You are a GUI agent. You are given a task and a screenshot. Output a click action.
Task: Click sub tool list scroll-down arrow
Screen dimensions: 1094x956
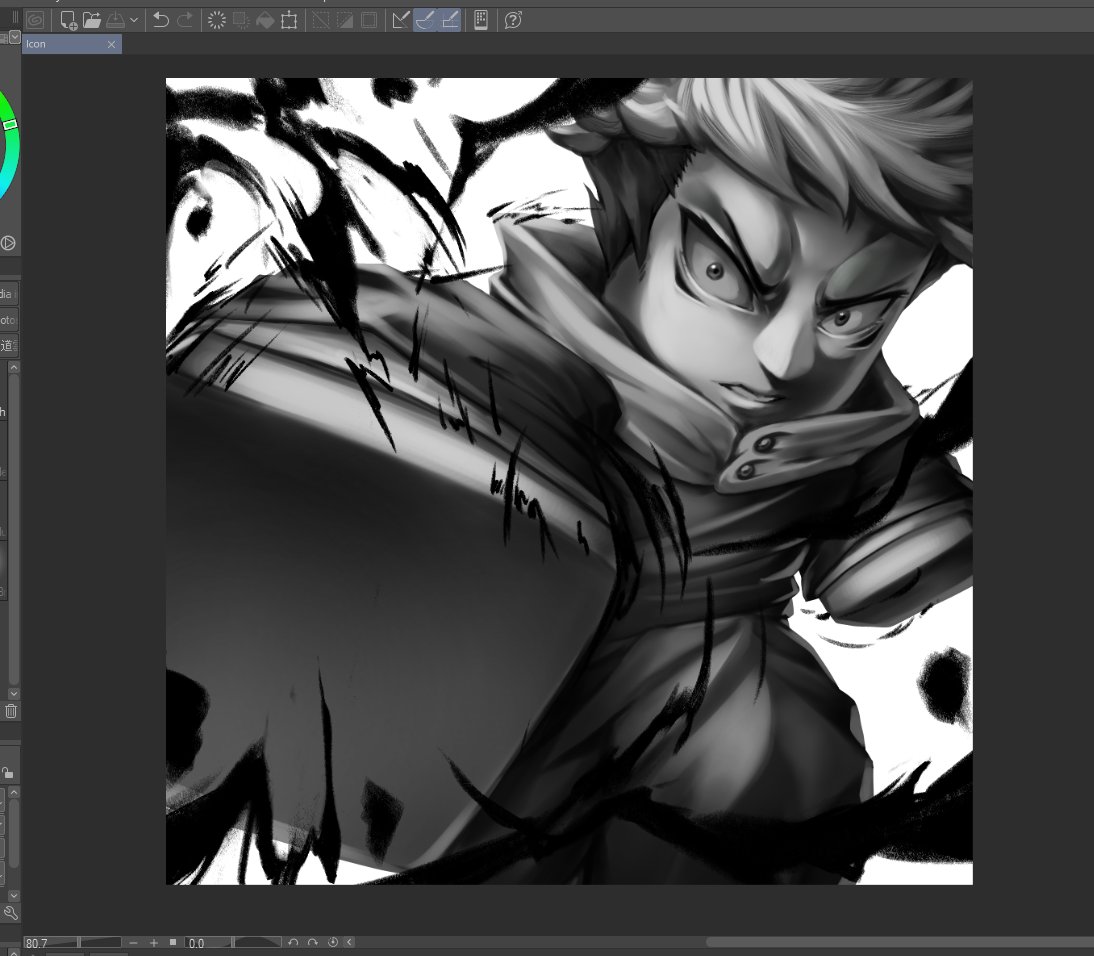point(13,693)
